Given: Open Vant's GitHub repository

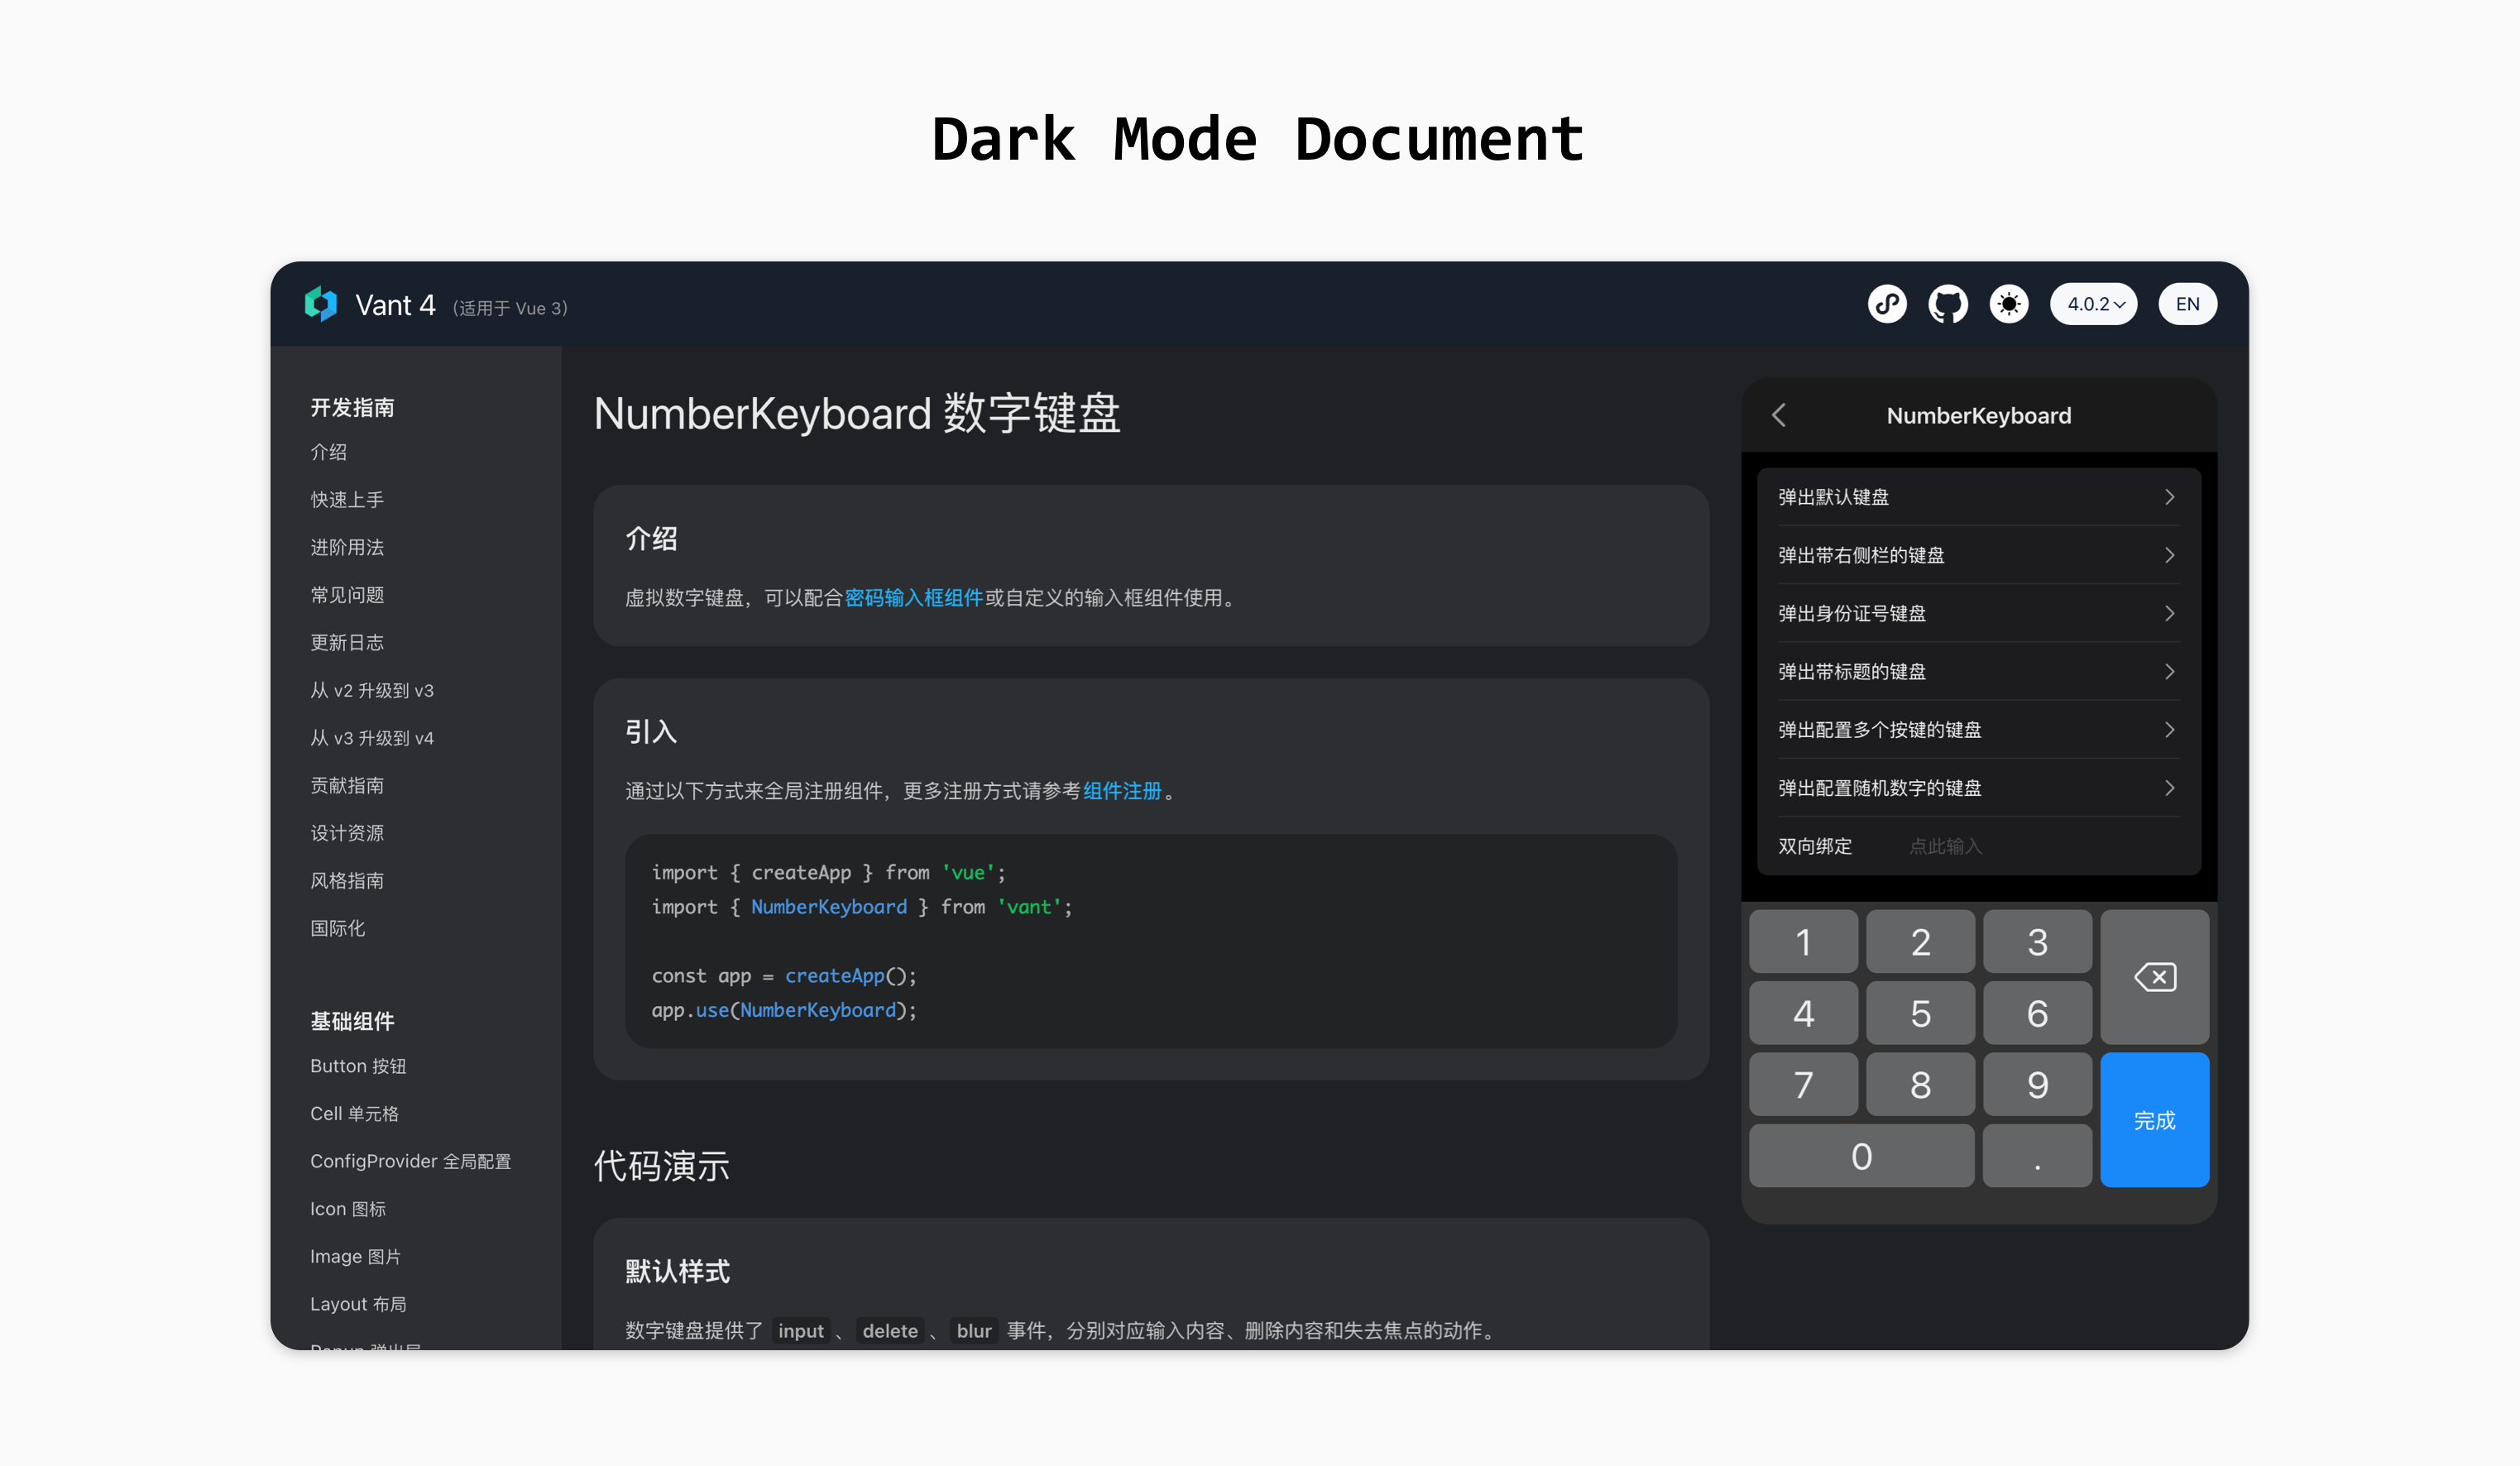Looking at the screenshot, I should (x=1948, y=304).
